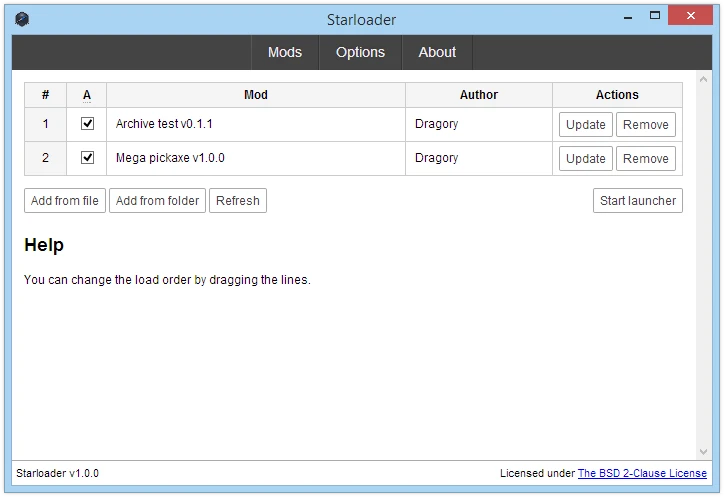
Task: Update the Mega pickaxe mod
Action: 585,159
